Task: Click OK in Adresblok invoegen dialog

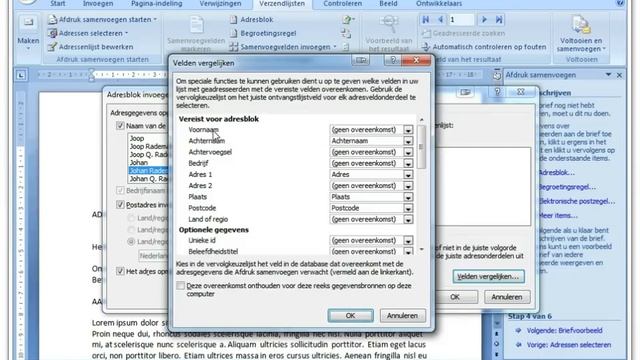Action: 455,297
